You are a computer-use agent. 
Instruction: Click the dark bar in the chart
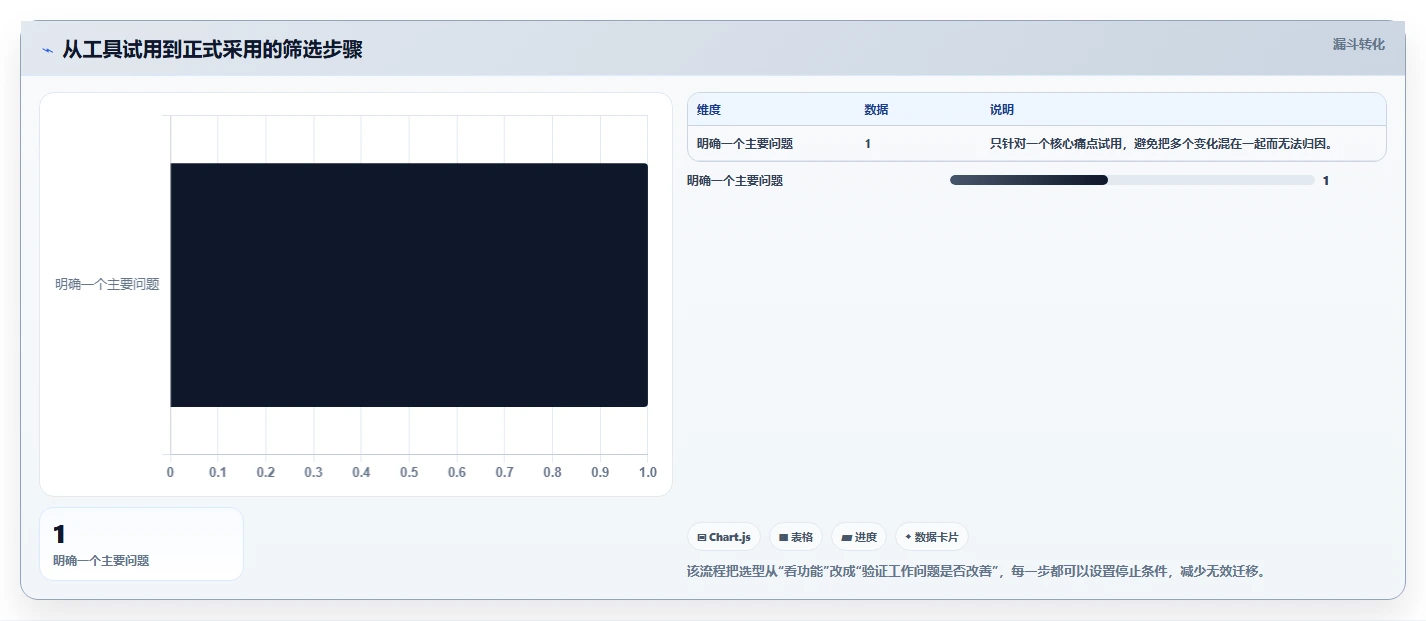pyautogui.click(x=409, y=285)
